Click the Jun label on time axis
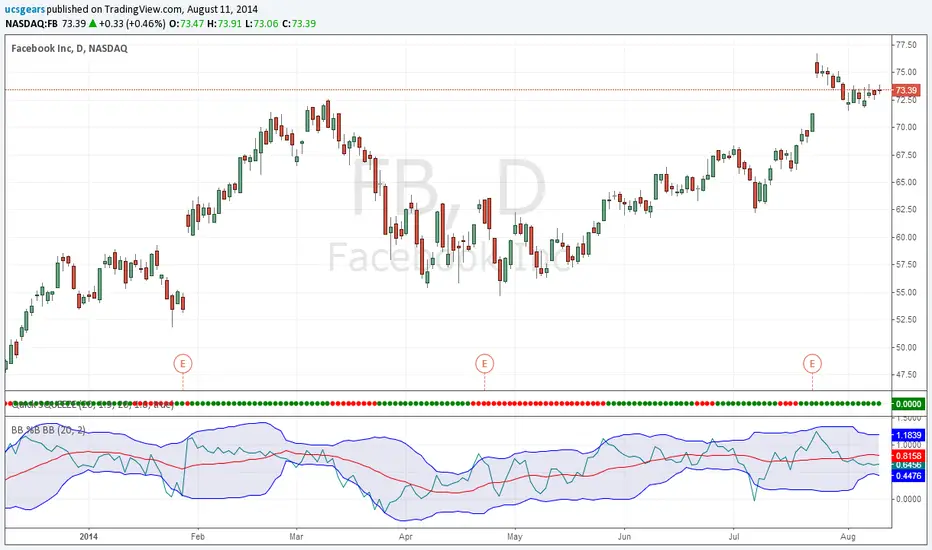The height and width of the screenshot is (550, 932). tap(624, 536)
